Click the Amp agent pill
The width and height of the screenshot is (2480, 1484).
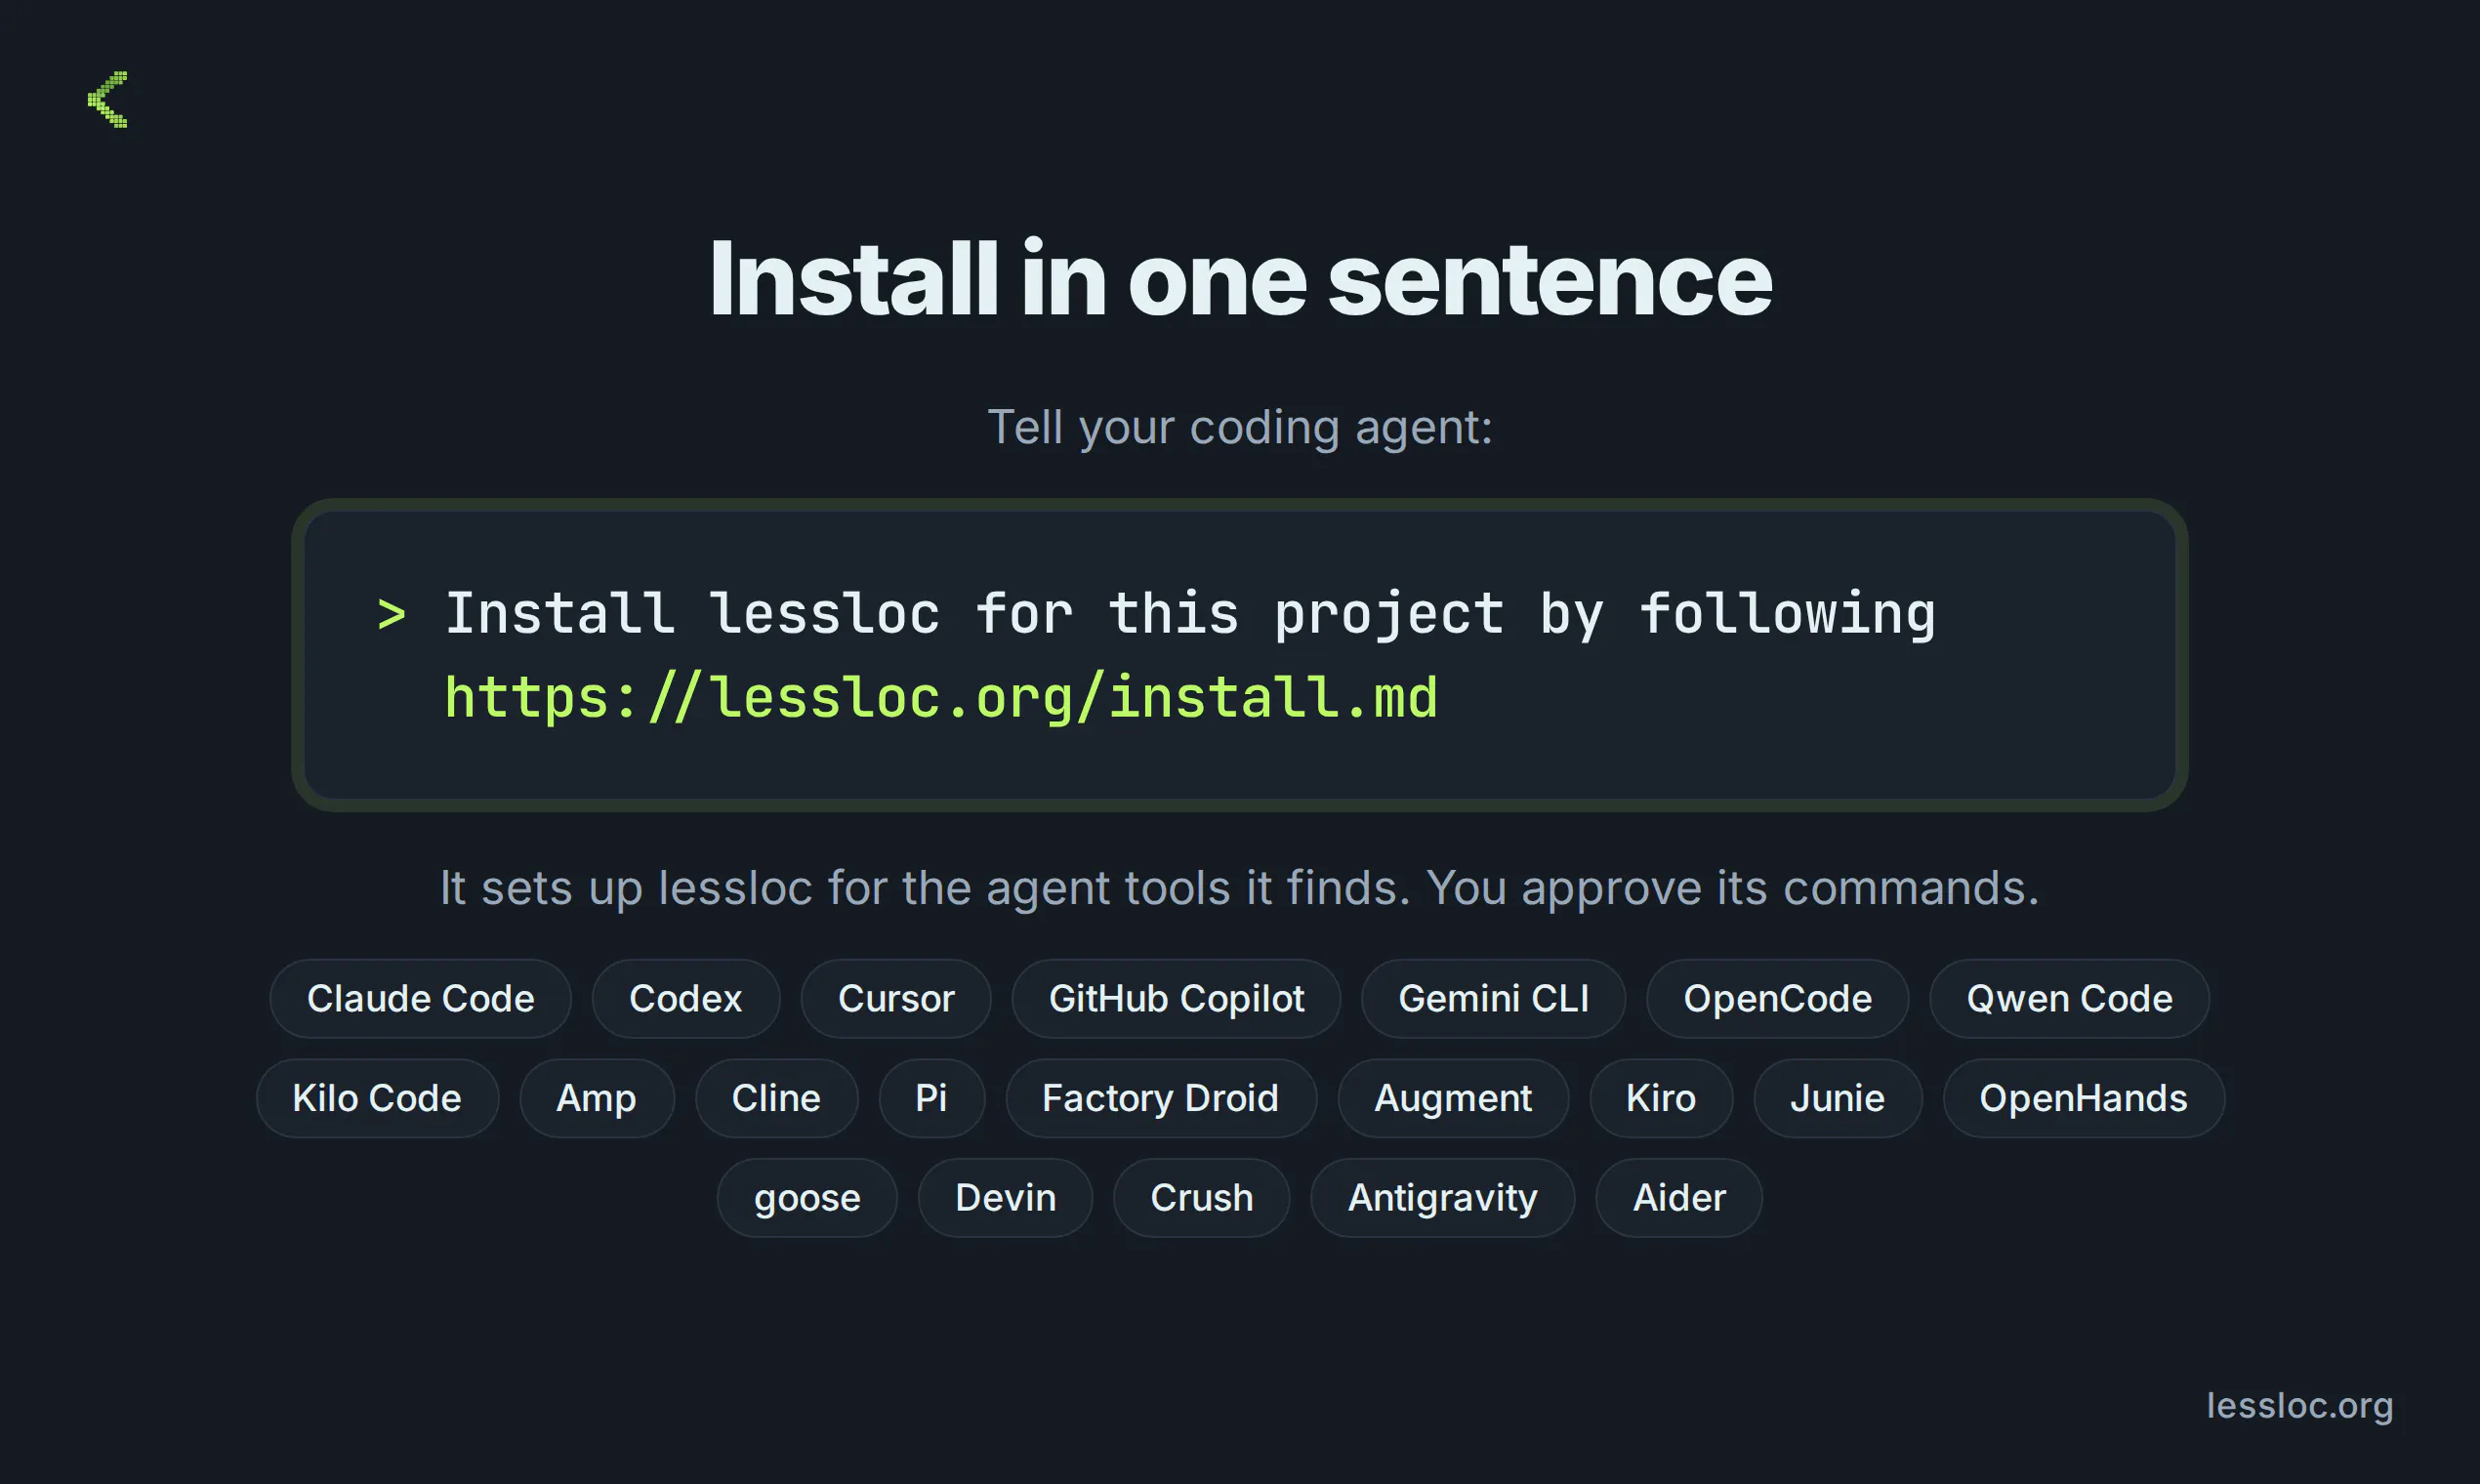click(596, 1098)
